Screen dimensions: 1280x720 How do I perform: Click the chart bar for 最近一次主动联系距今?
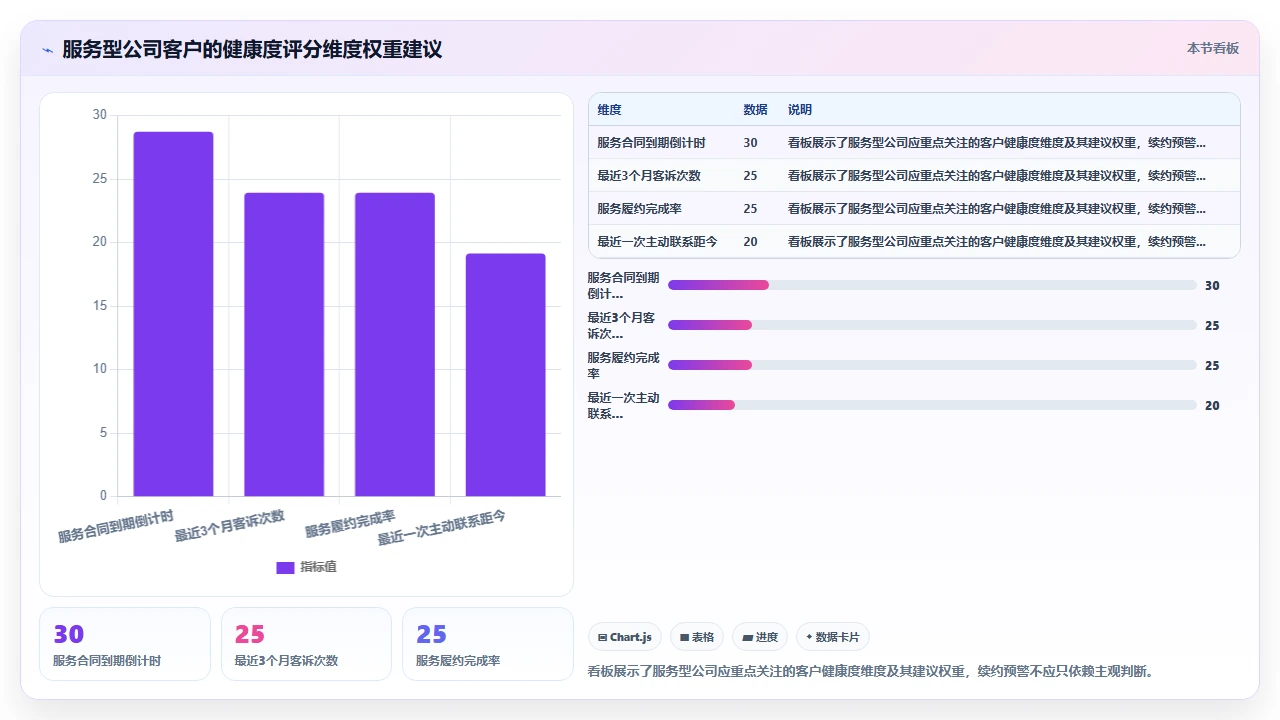pyautogui.click(x=505, y=375)
